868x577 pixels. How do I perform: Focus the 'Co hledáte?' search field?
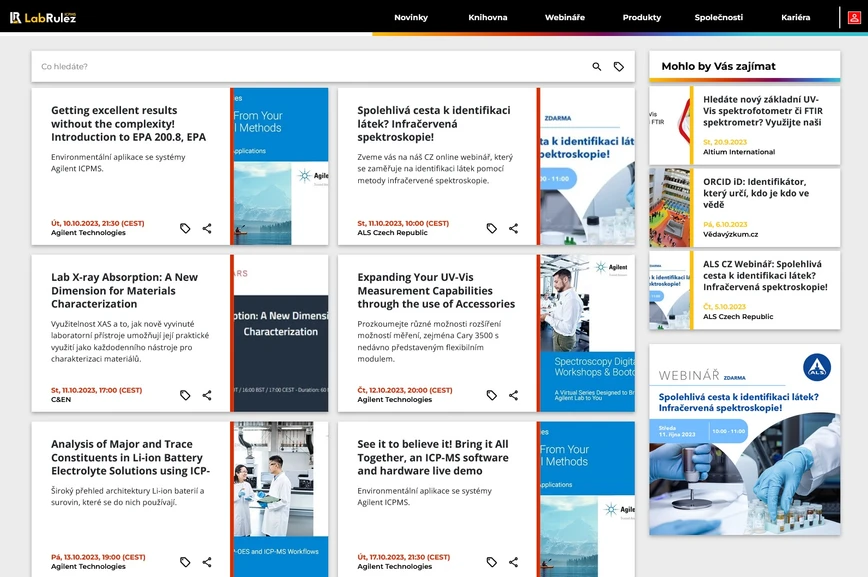tap(310, 66)
